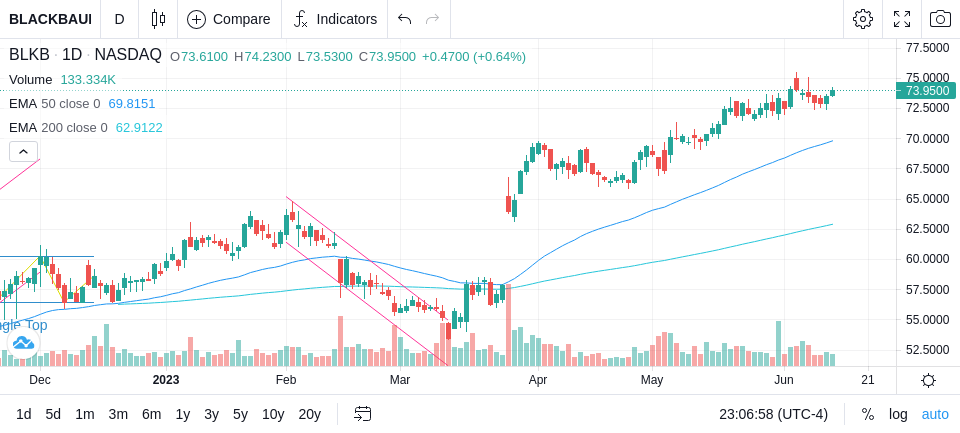
Task: Redo the chart action
Action: (432, 19)
